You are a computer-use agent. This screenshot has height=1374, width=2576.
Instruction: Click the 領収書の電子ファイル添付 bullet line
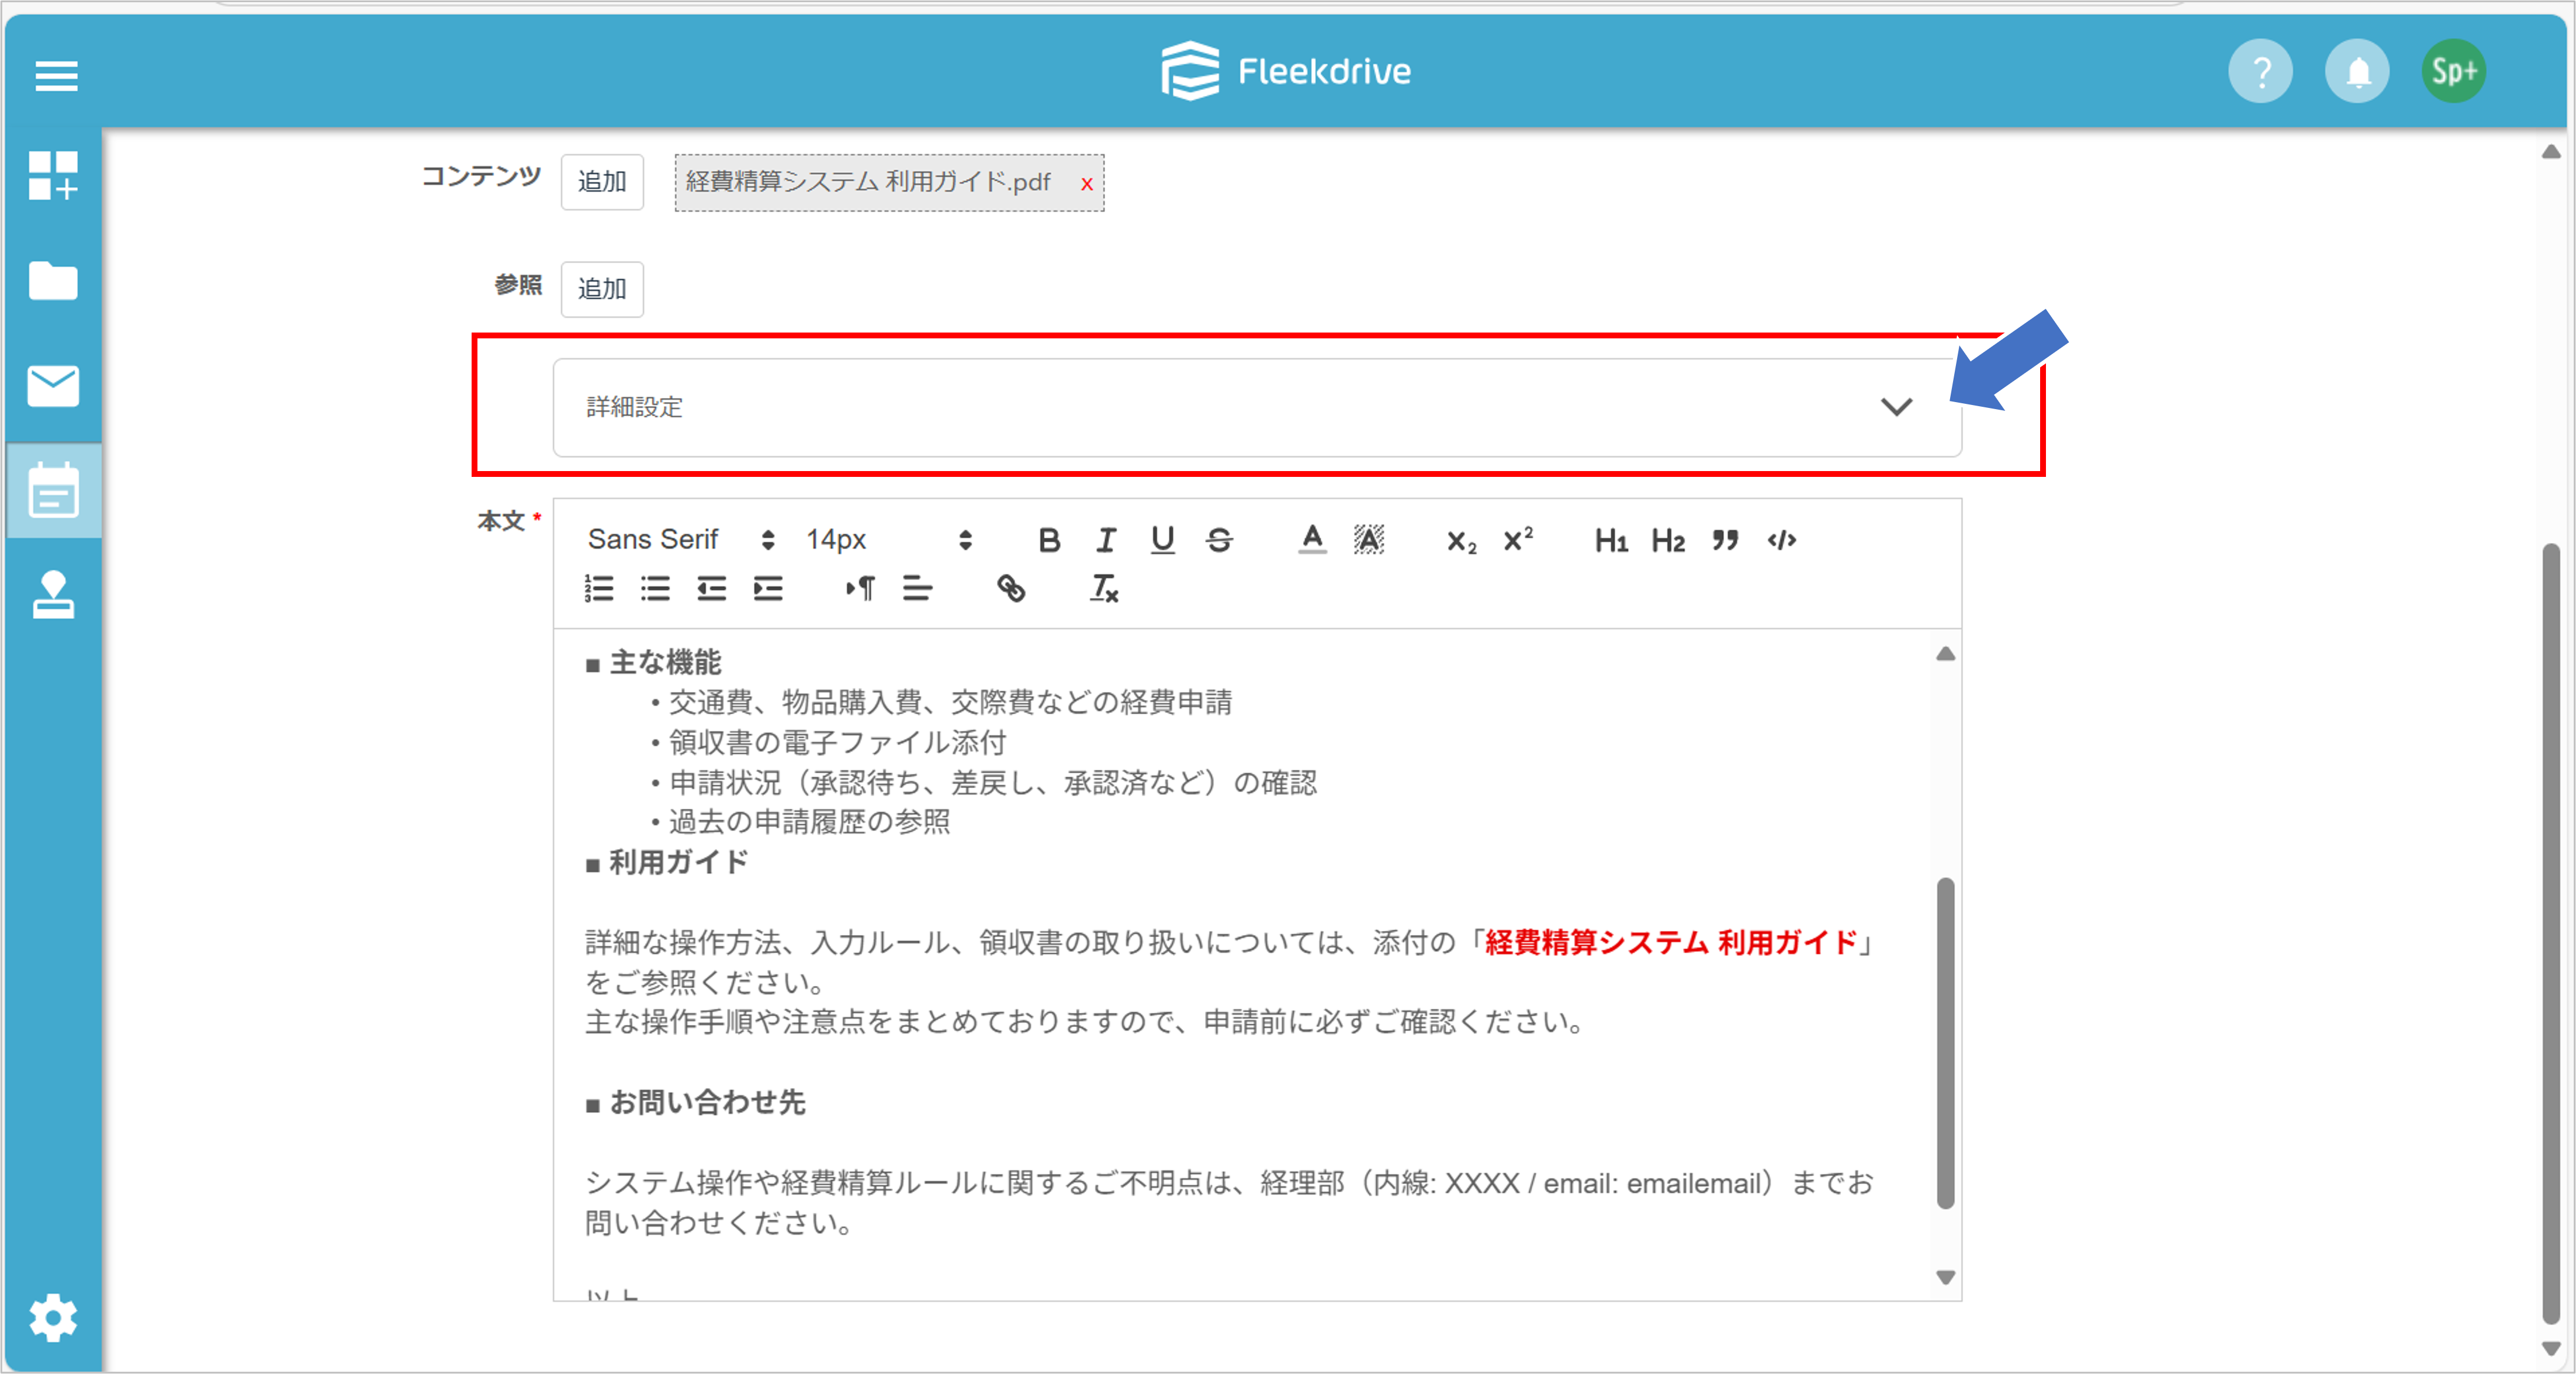[828, 742]
